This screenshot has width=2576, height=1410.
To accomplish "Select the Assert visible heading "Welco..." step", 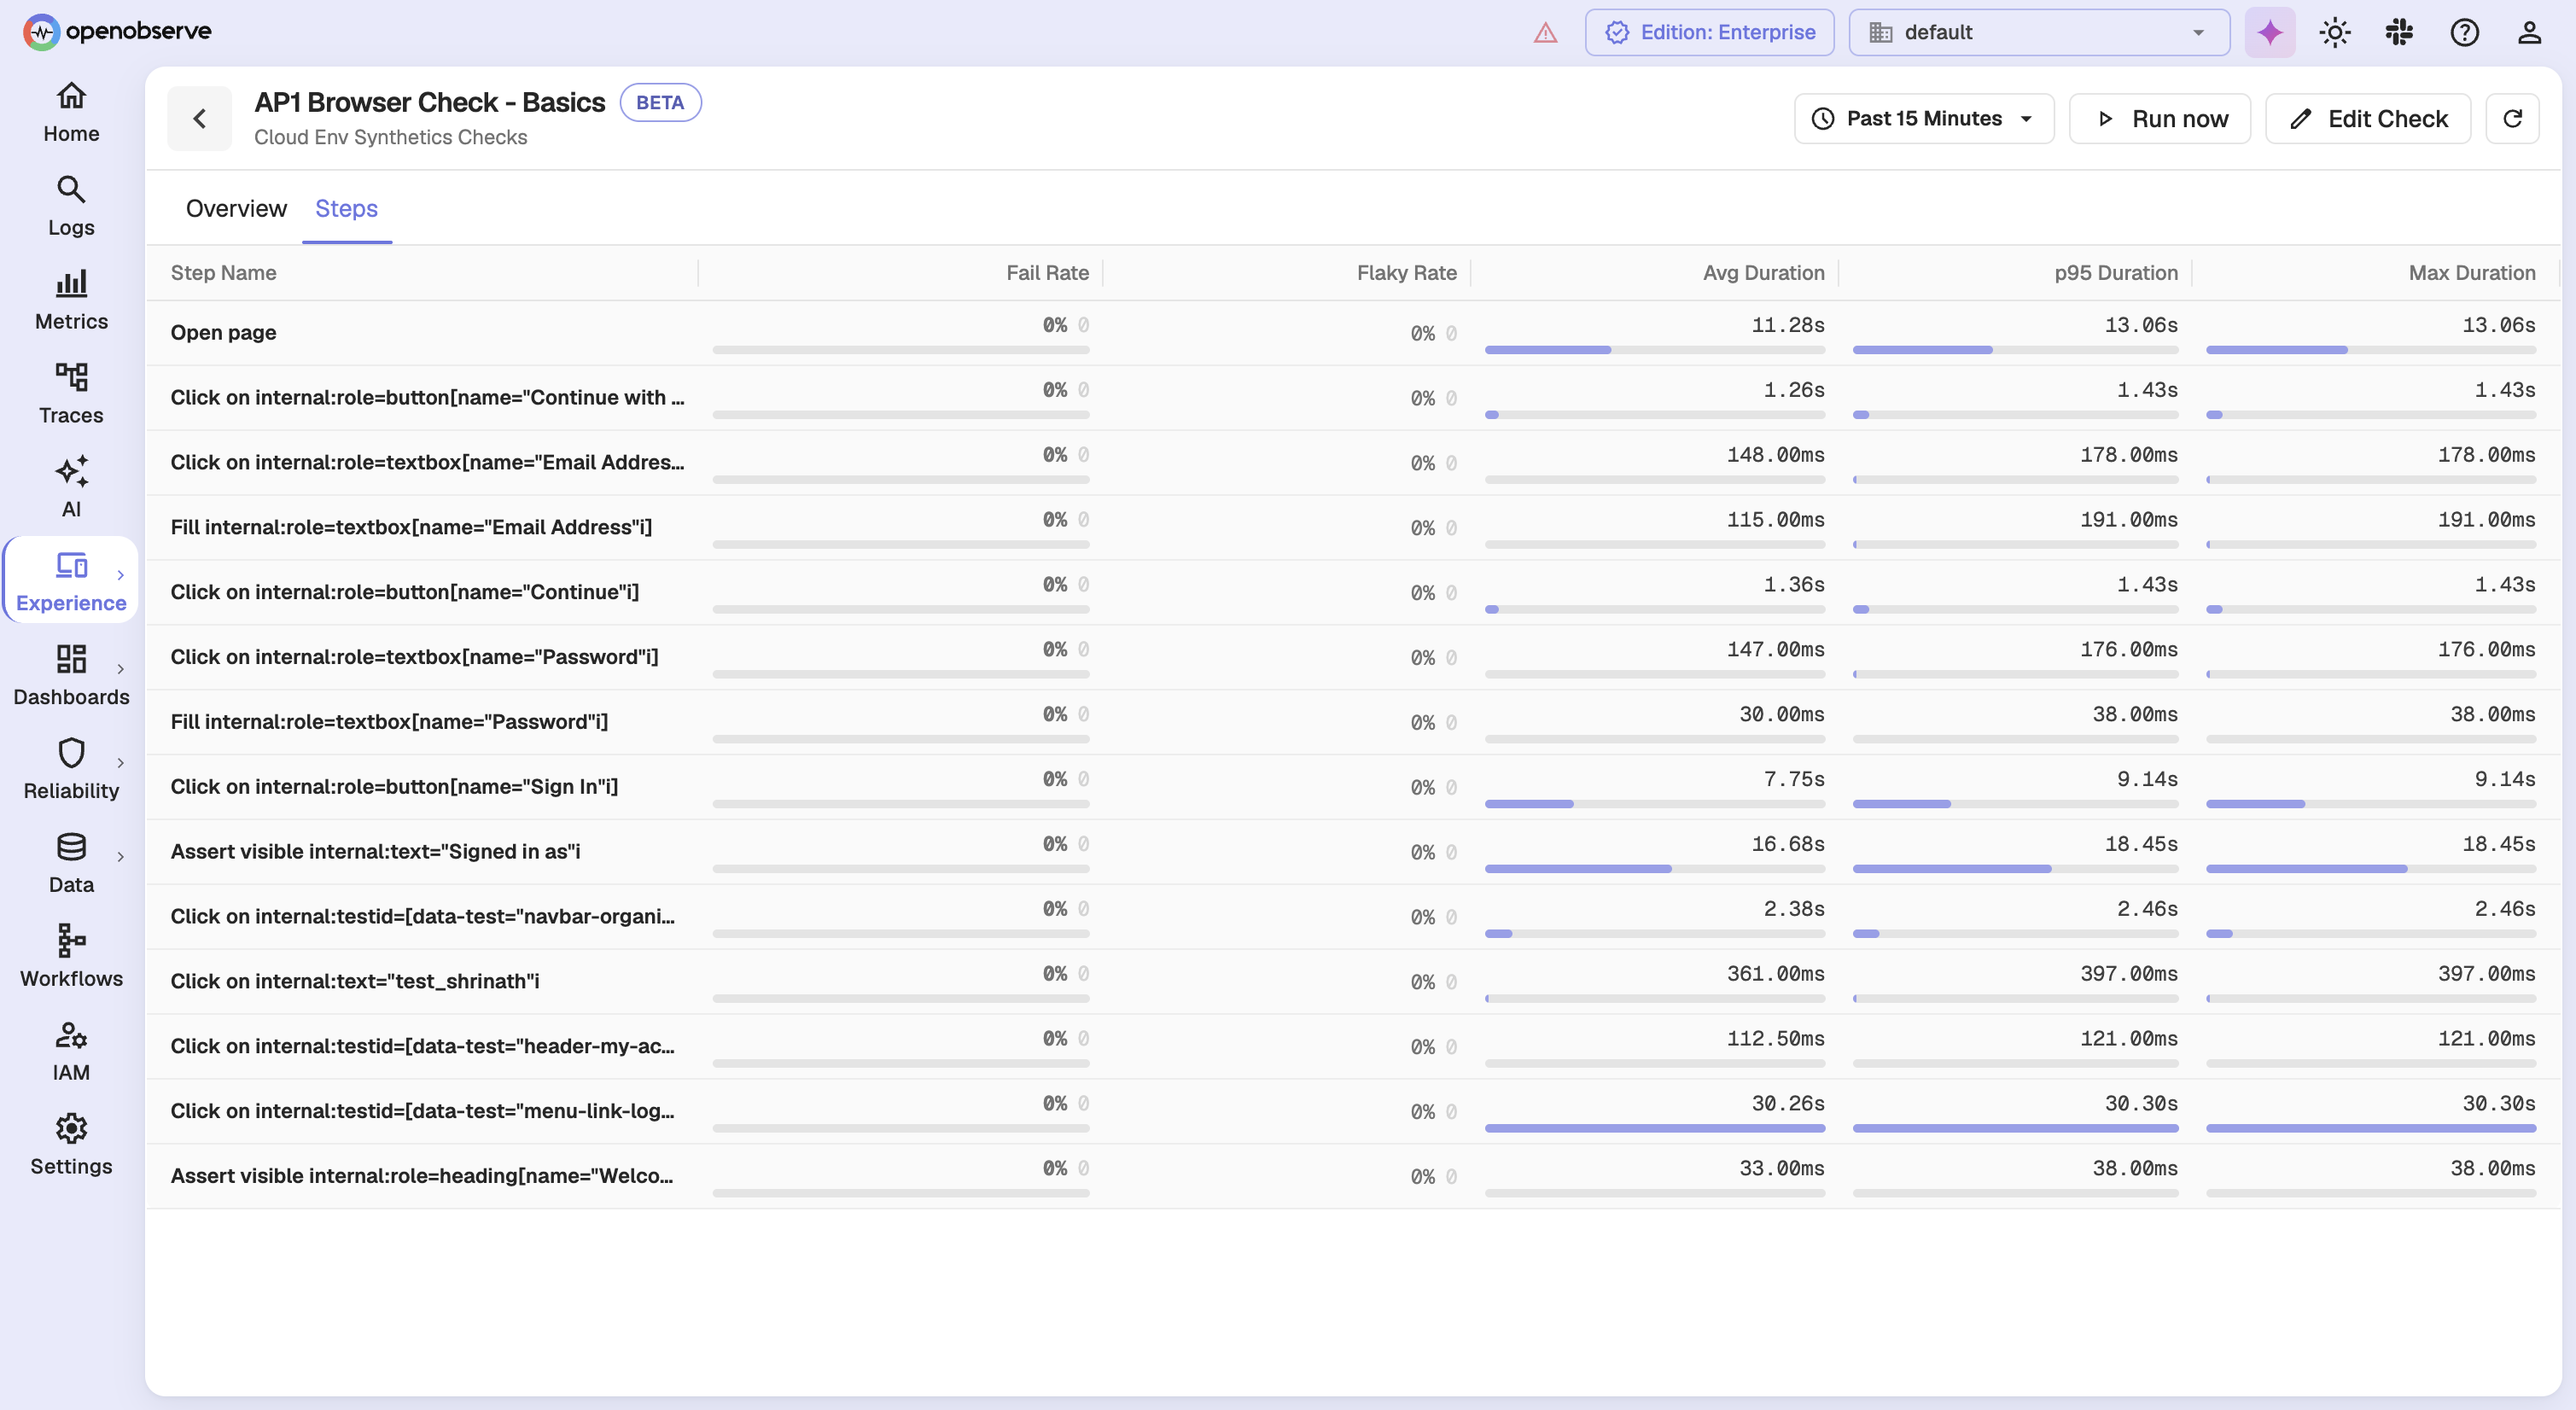I will pyautogui.click(x=1353, y=1177).
